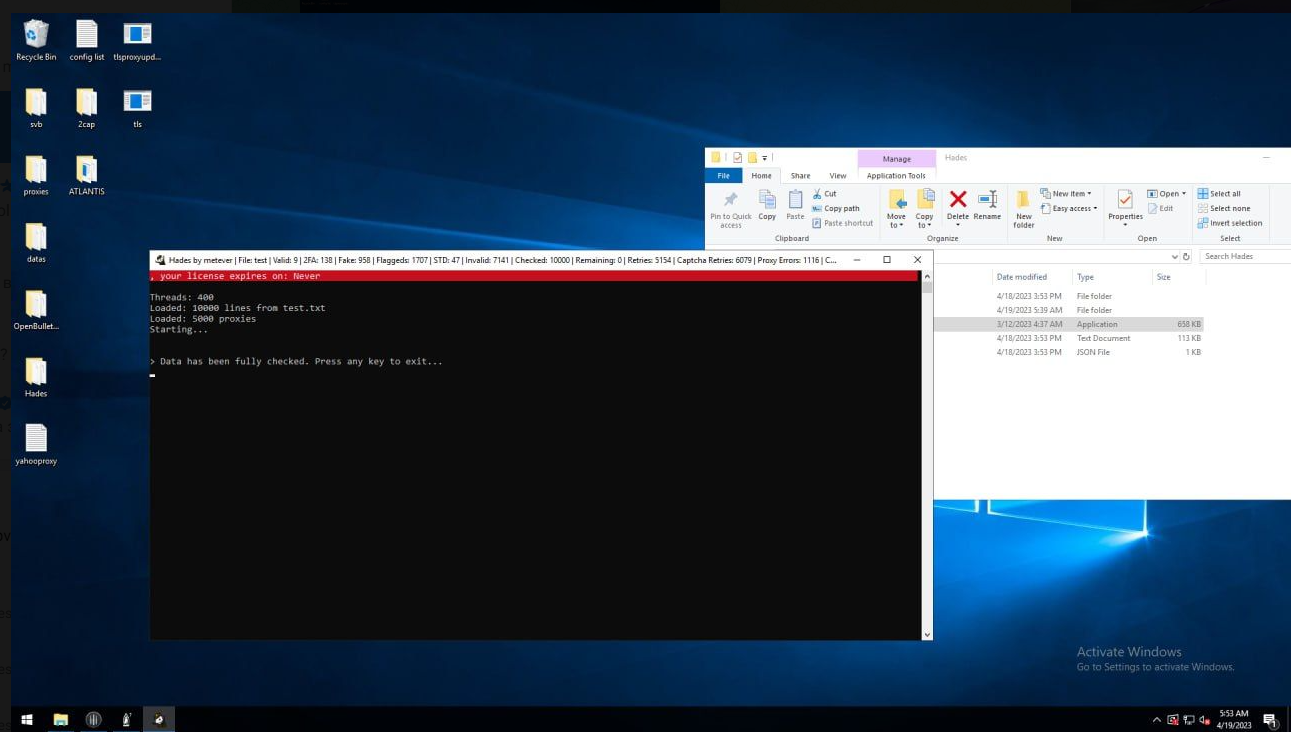Select the tlsproxyupd... desktop shortcut
The height and width of the screenshot is (732, 1291).
pos(137,41)
